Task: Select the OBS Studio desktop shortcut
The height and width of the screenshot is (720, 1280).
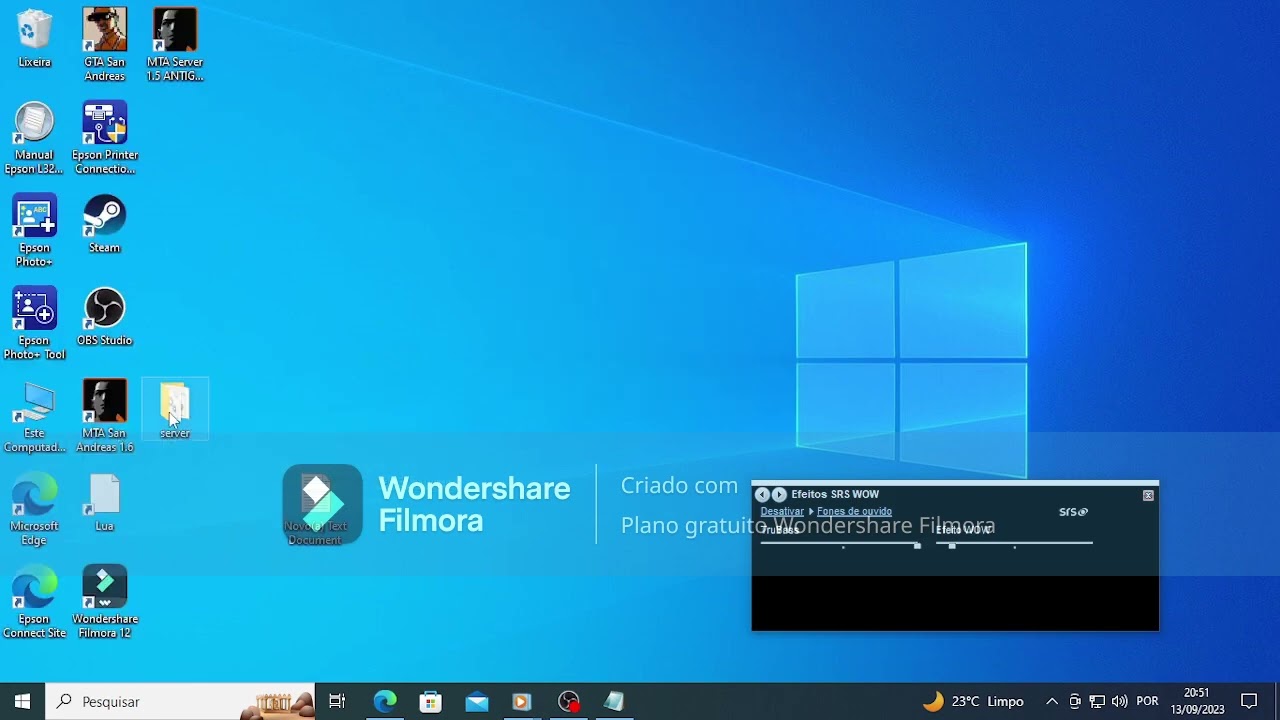Action: point(104,317)
